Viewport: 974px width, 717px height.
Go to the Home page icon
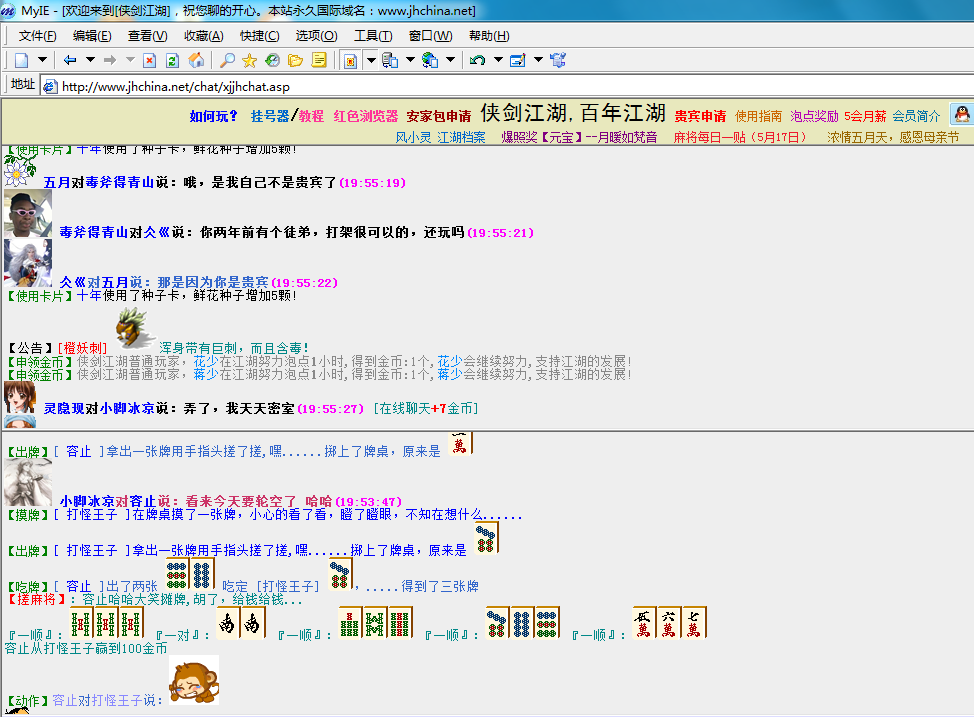coord(196,60)
